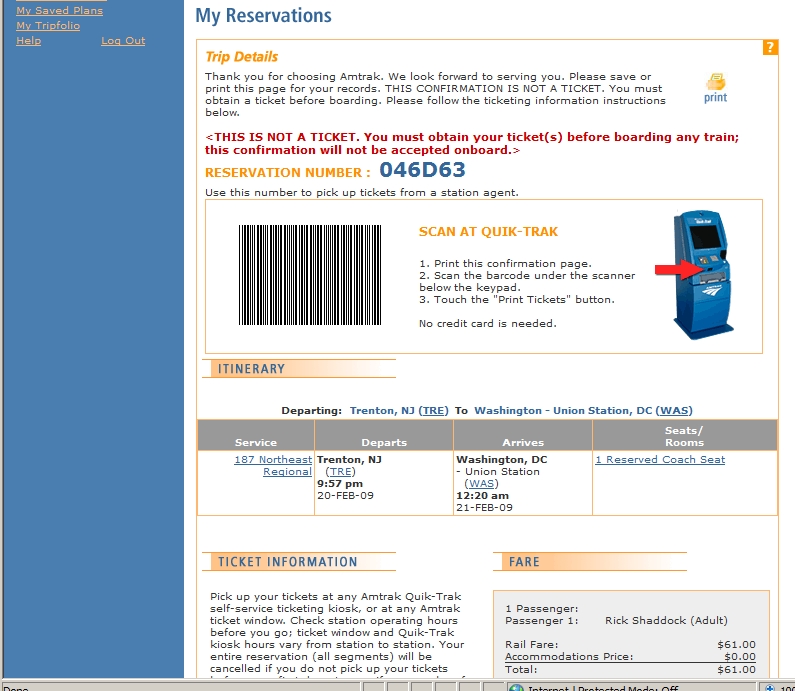Click the Log Out link
795x691 pixels.
click(x=123, y=41)
